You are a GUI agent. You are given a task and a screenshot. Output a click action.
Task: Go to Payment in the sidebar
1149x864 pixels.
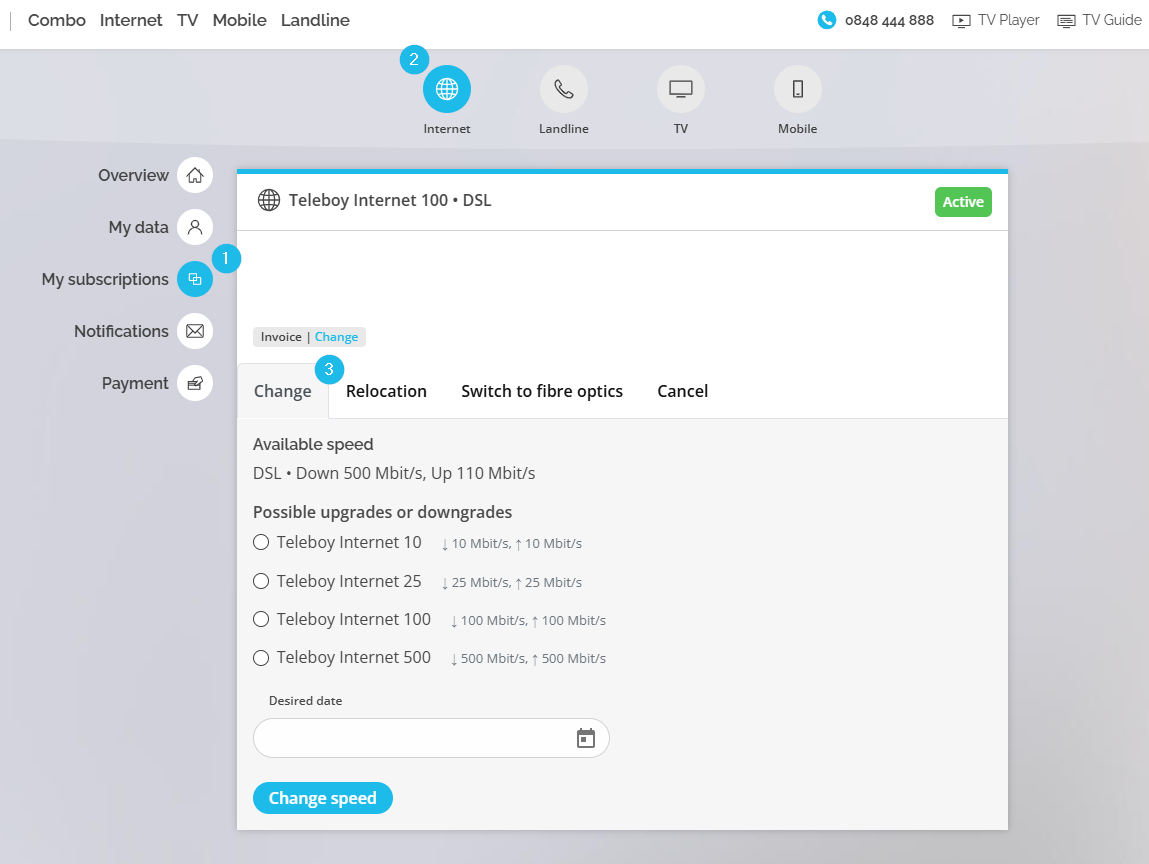[135, 383]
